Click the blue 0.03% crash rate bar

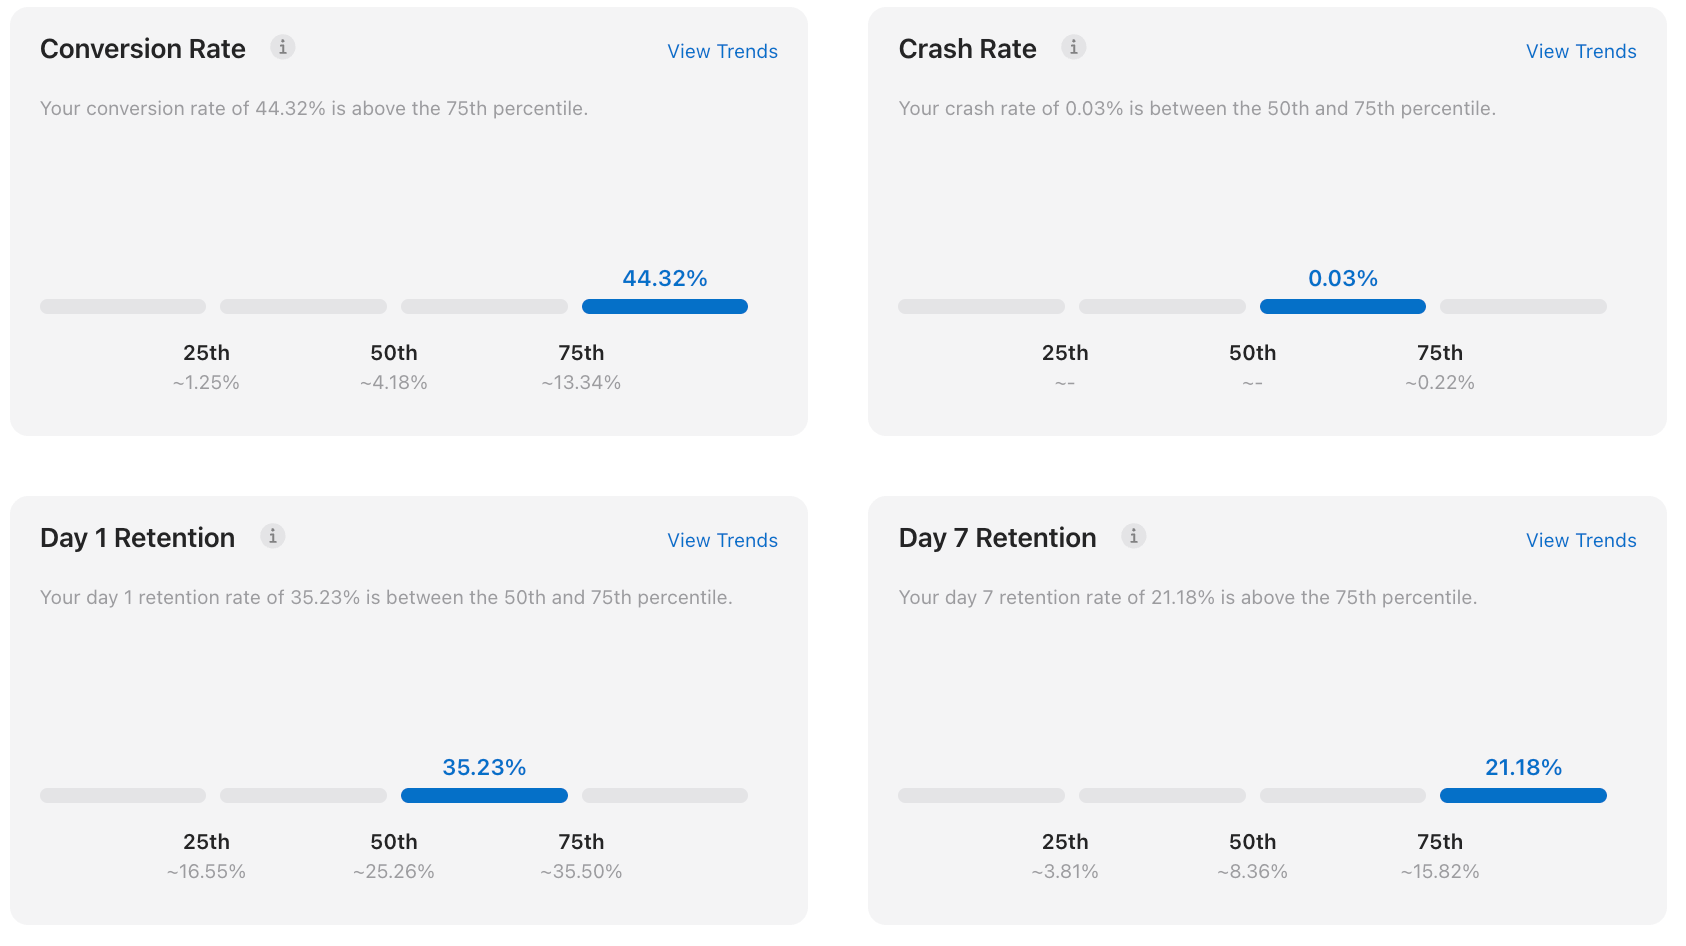pyautogui.click(x=1342, y=307)
